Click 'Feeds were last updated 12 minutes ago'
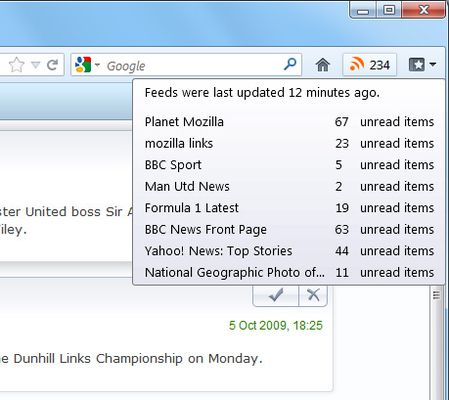The width and height of the screenshot is (449, 400). click(262, 93)
